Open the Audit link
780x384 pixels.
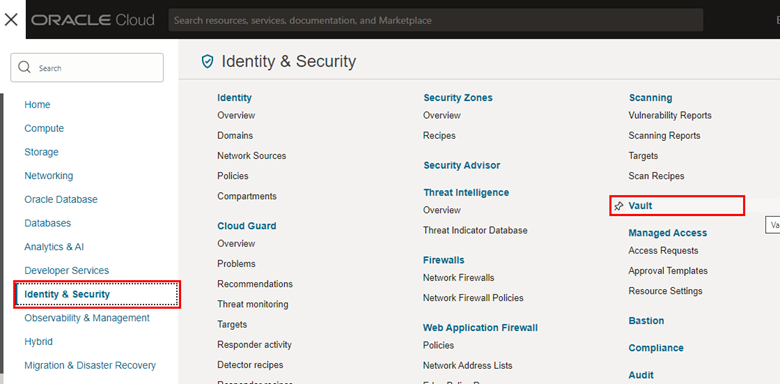(x=641, y=375)
